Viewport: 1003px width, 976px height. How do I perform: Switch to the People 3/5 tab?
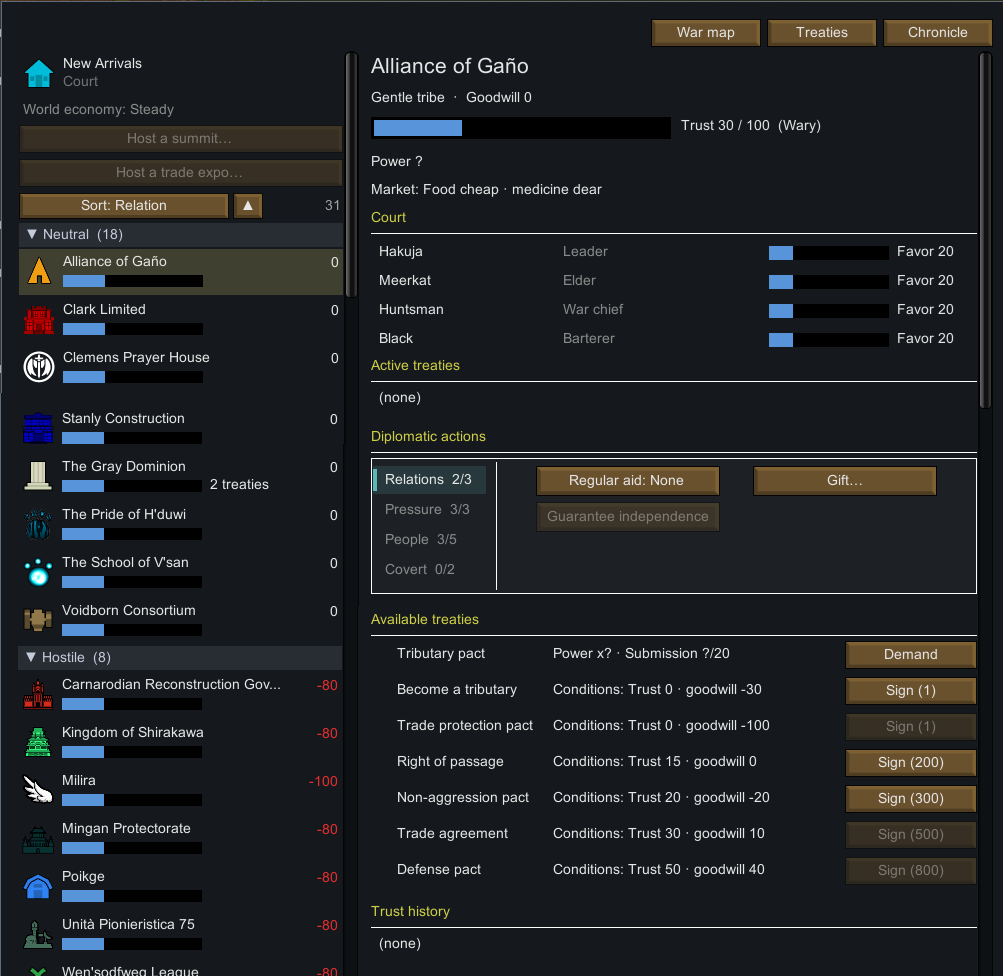[421, 539]
